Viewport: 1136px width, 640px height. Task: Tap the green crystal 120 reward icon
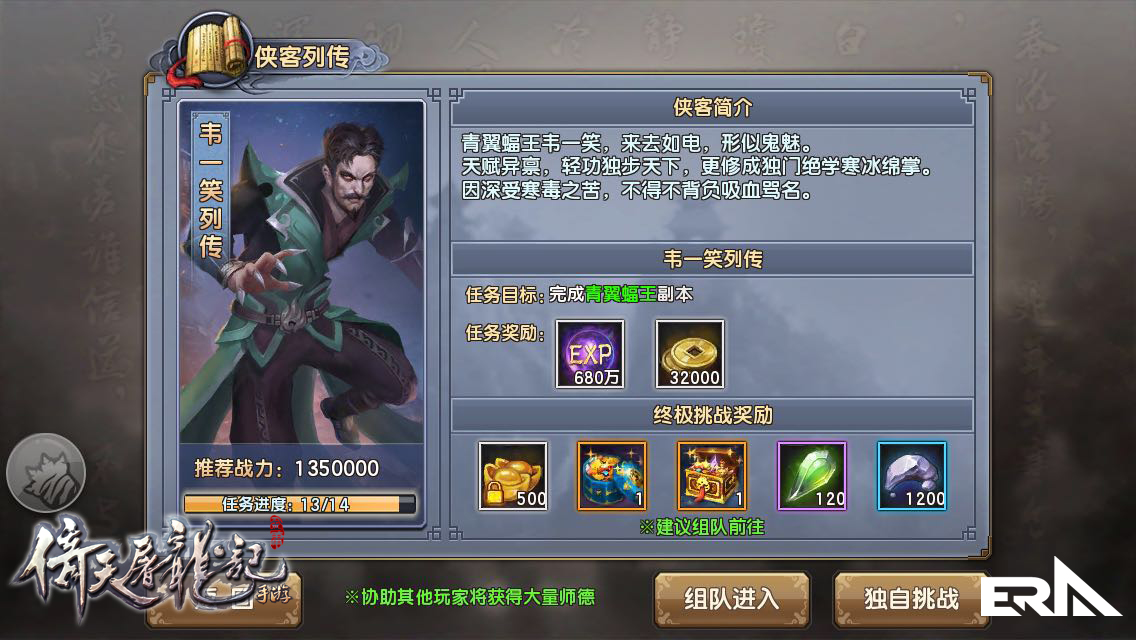811,475
